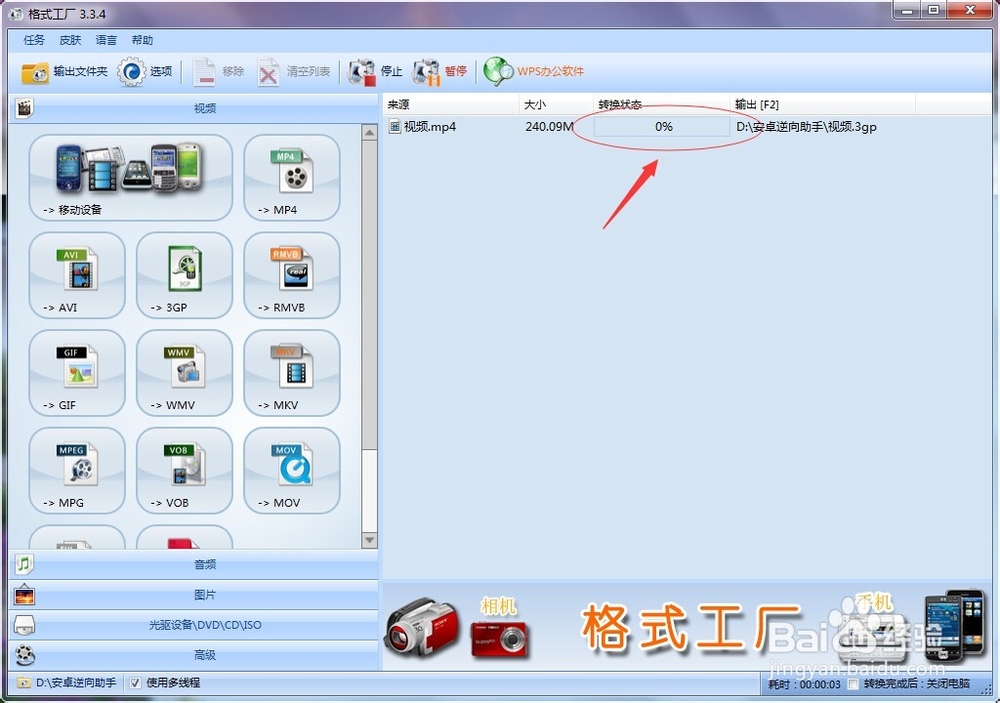The height and width of the screenshot is (703, 1000).
Task: Pause conversion with the 暂停 icon
Action: pyautogui.click(x=426, y=71)
